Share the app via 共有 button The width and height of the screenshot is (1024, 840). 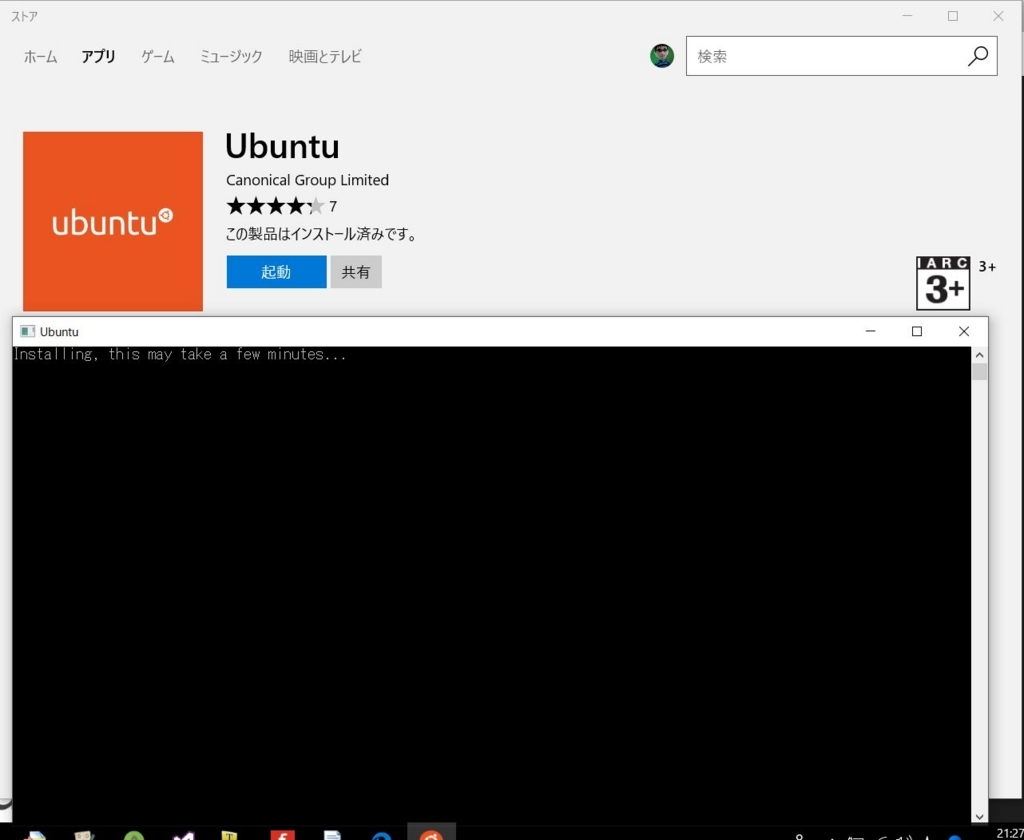356,272
